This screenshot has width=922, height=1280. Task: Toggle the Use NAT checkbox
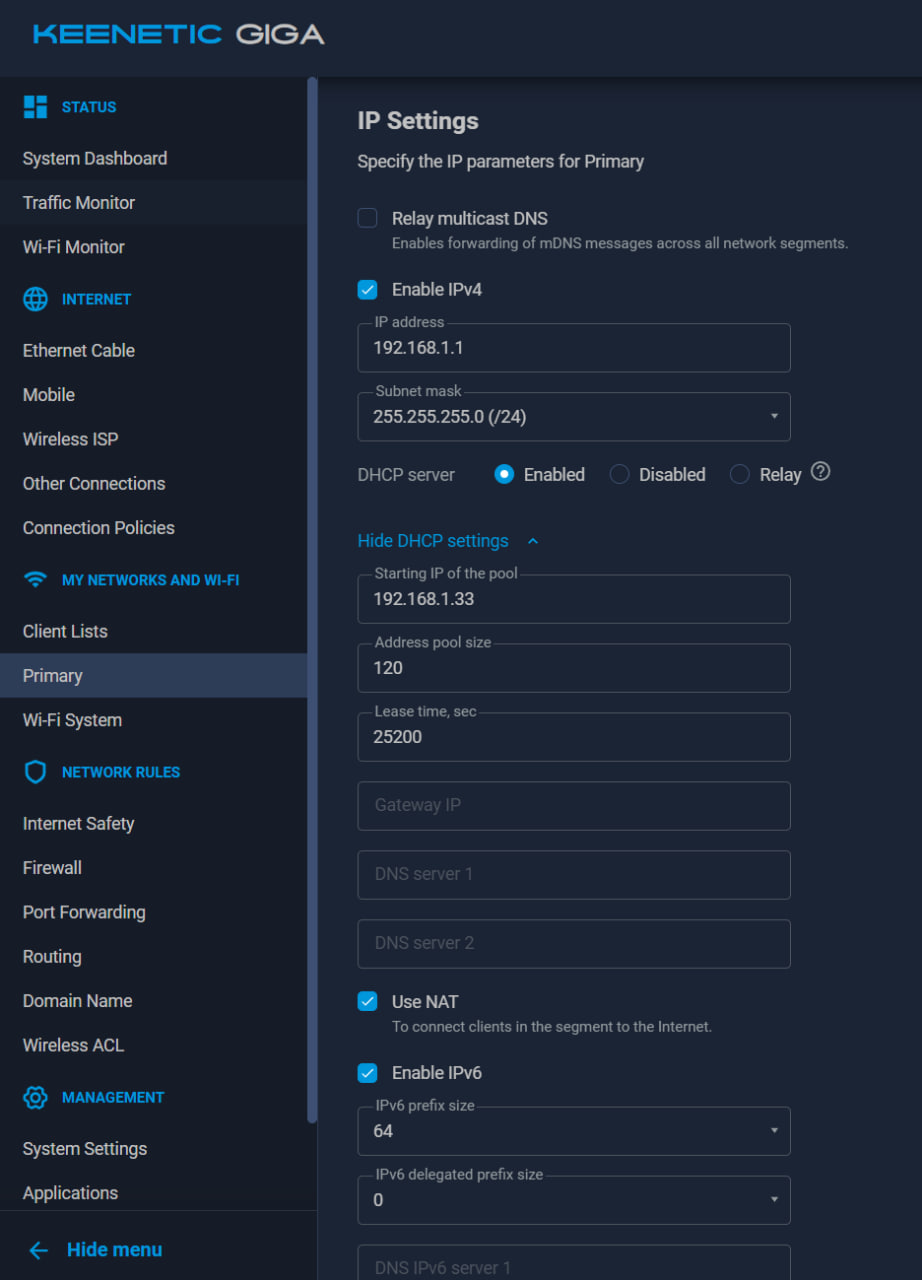point(368,1002)
